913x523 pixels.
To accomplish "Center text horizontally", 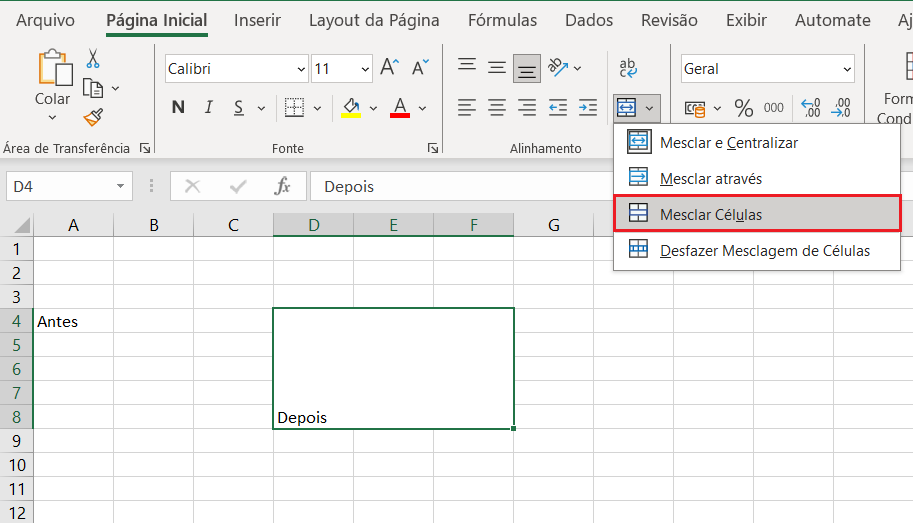I will click(497, 107).
